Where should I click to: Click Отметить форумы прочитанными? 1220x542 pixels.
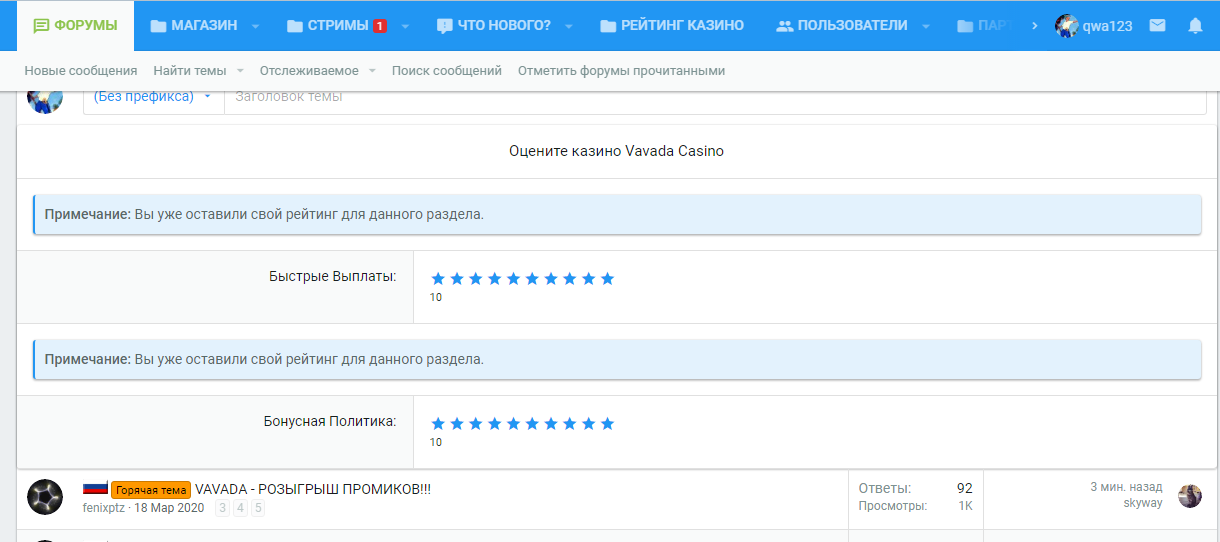pos(621,71)
